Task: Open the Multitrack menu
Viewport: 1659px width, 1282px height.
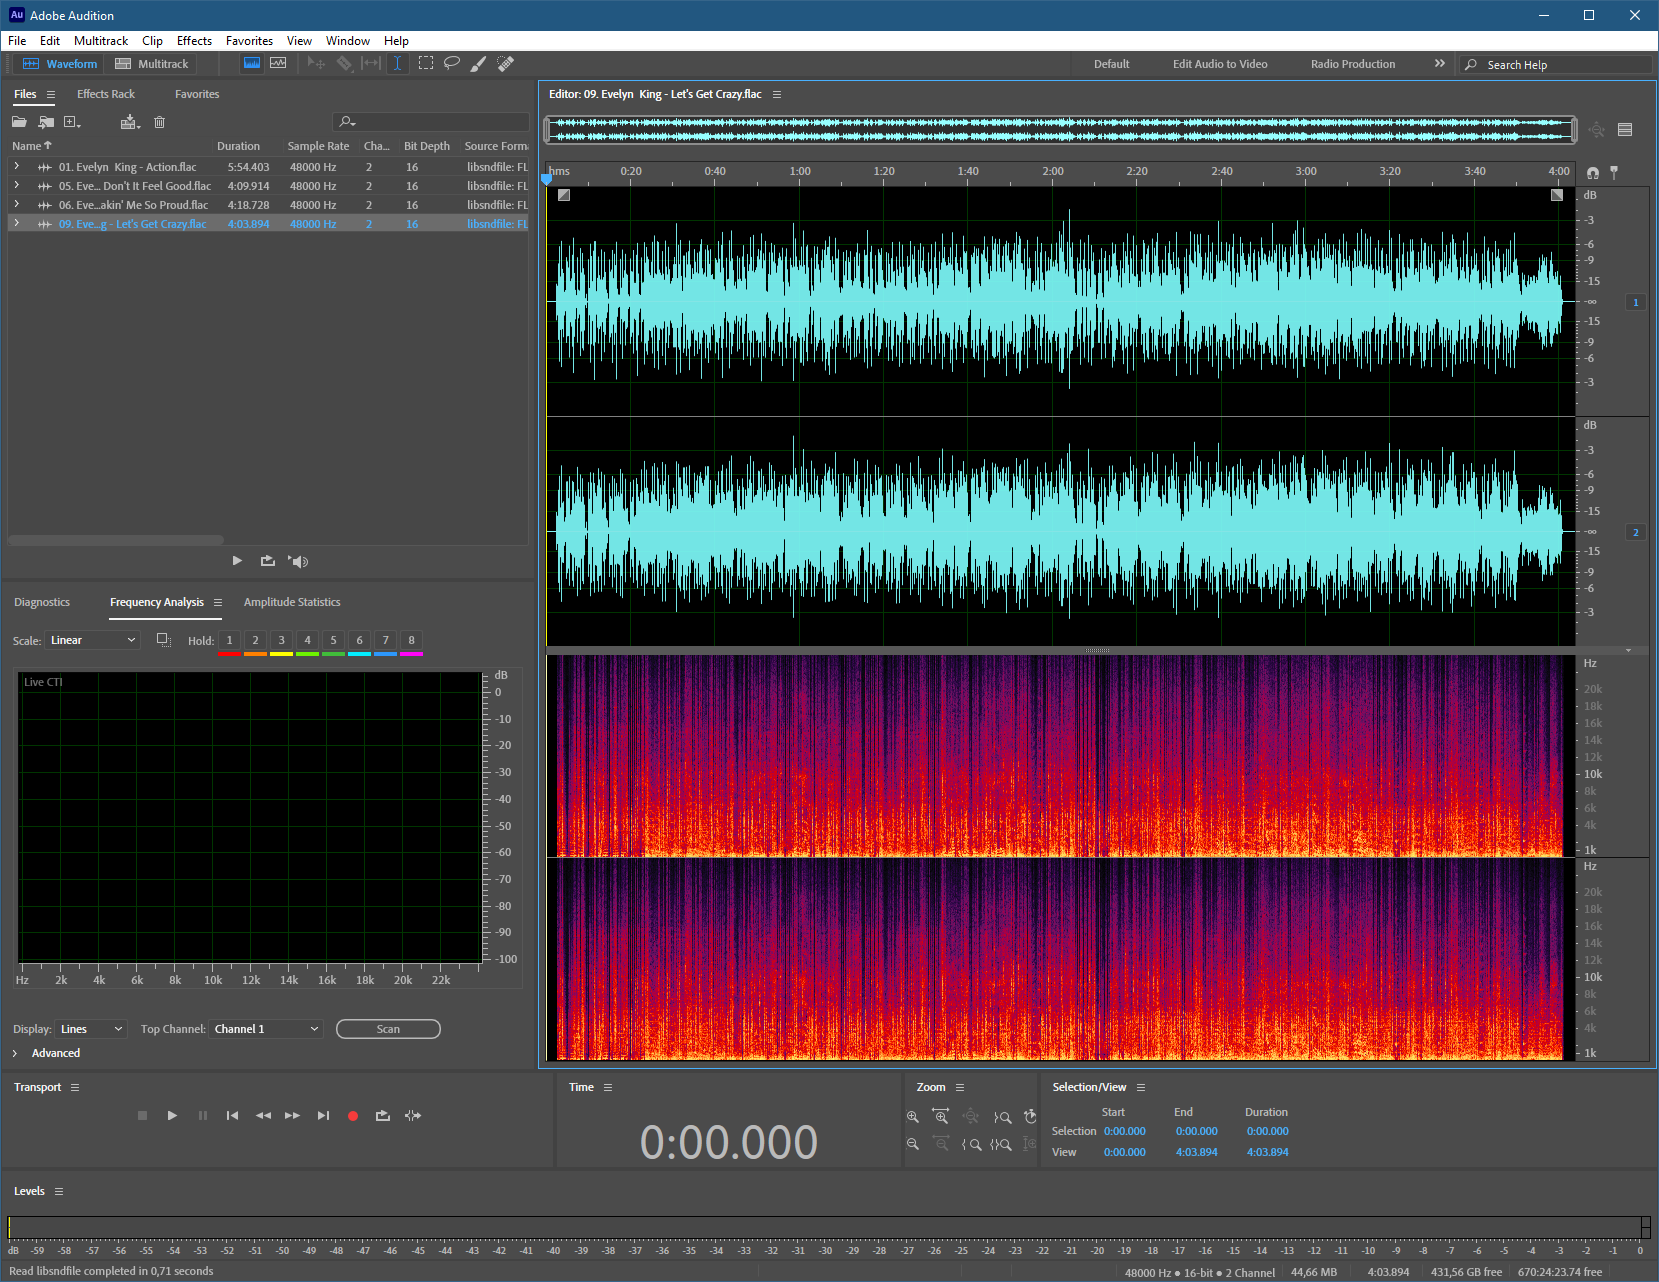Action: [x=101, y=41]
